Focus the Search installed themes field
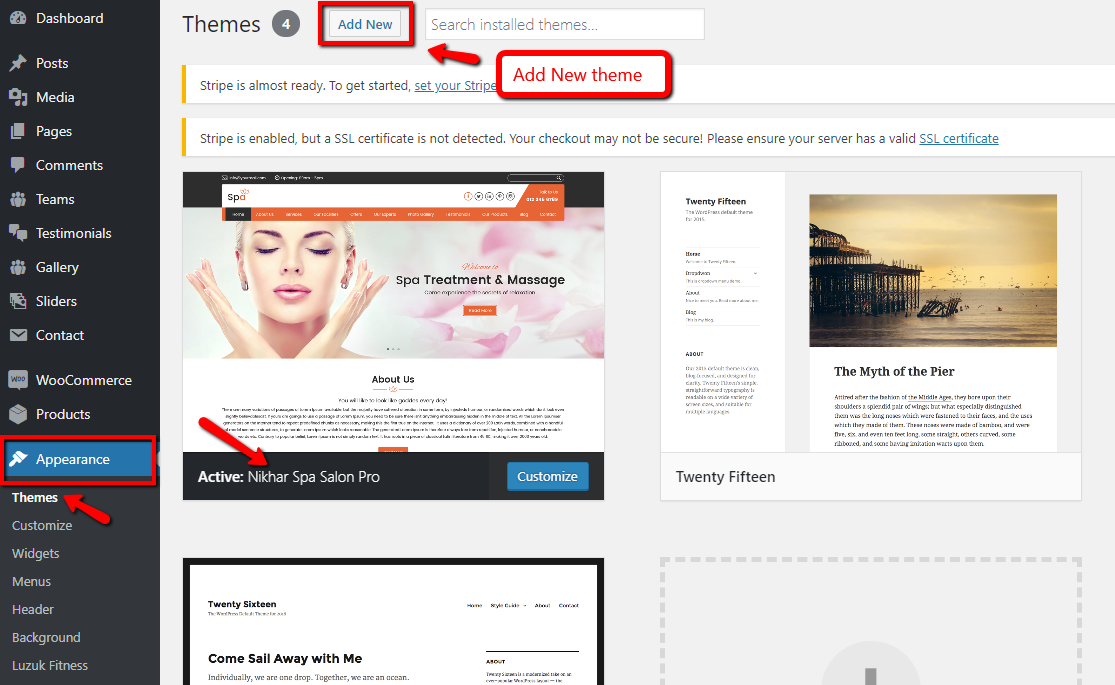This screenshot has width=1115, height=685. [565, 24]
